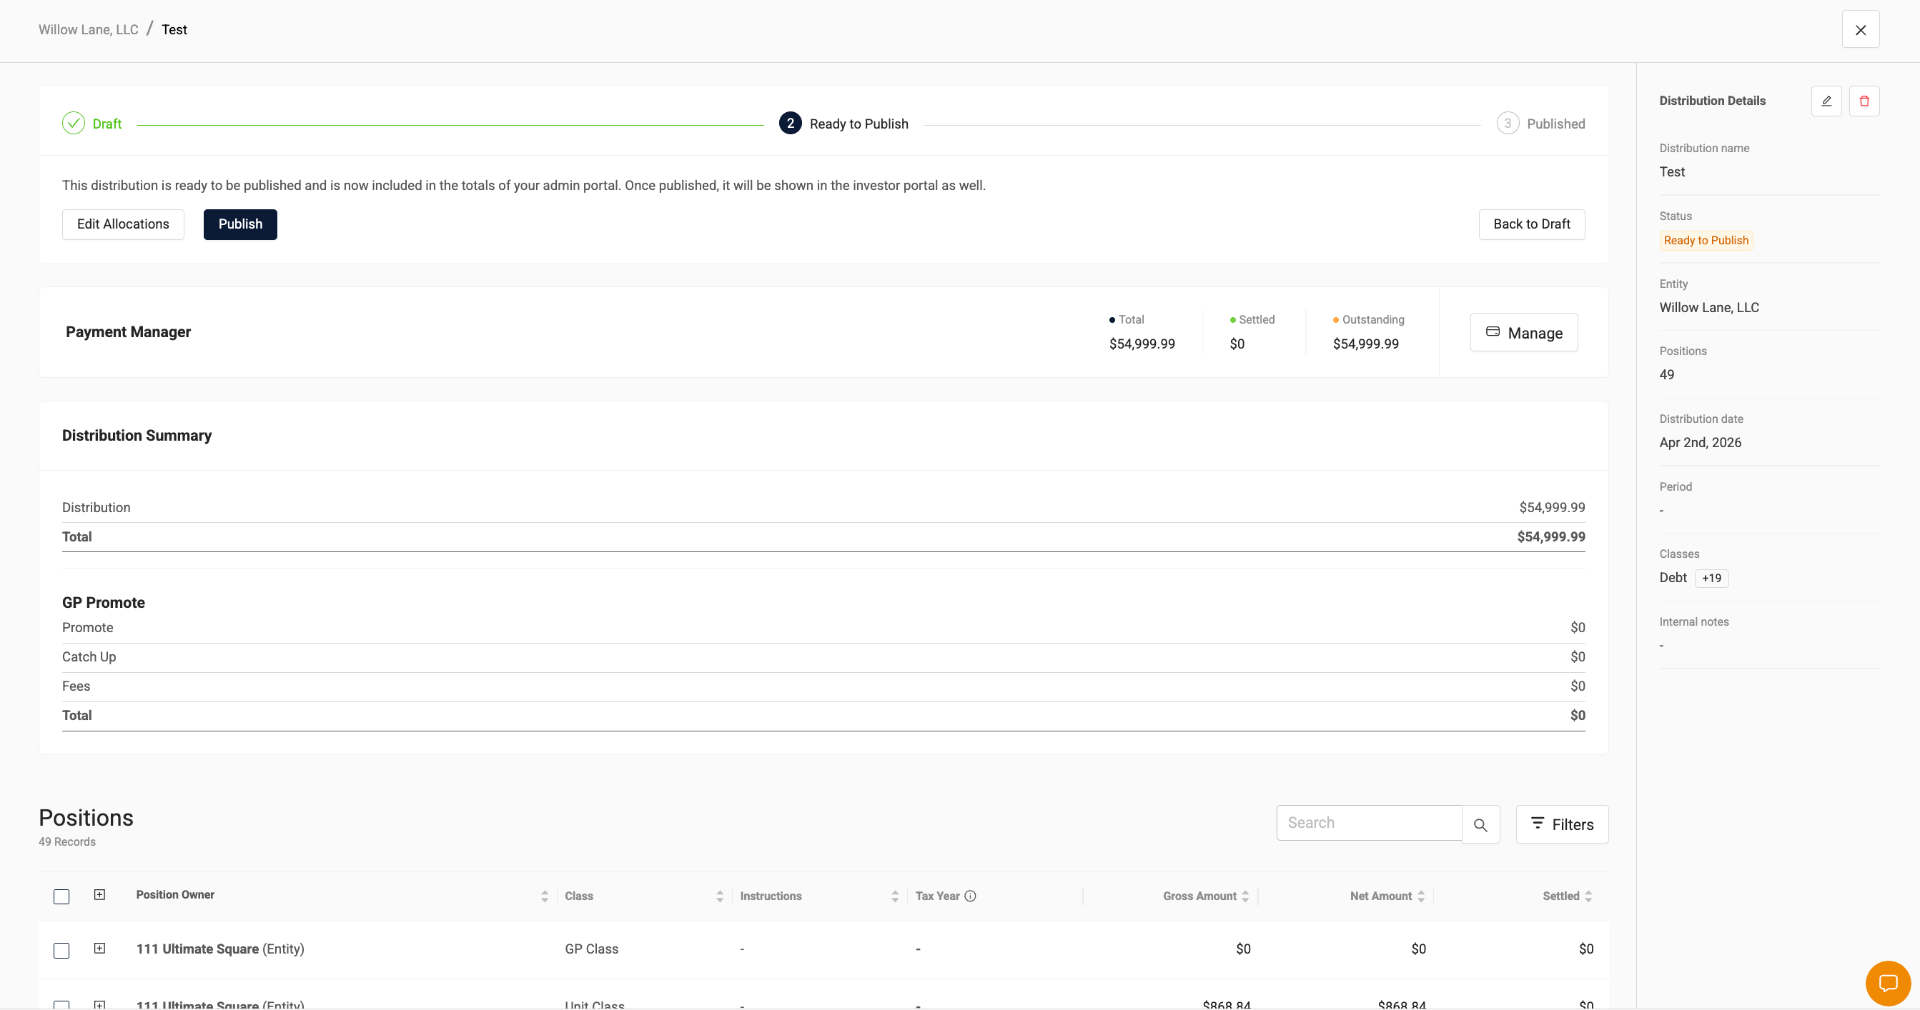The width and height of the screenshot is (1920, 1010).
Task: Open the chat support bubble icon
Action: (x=1889, y=984)
